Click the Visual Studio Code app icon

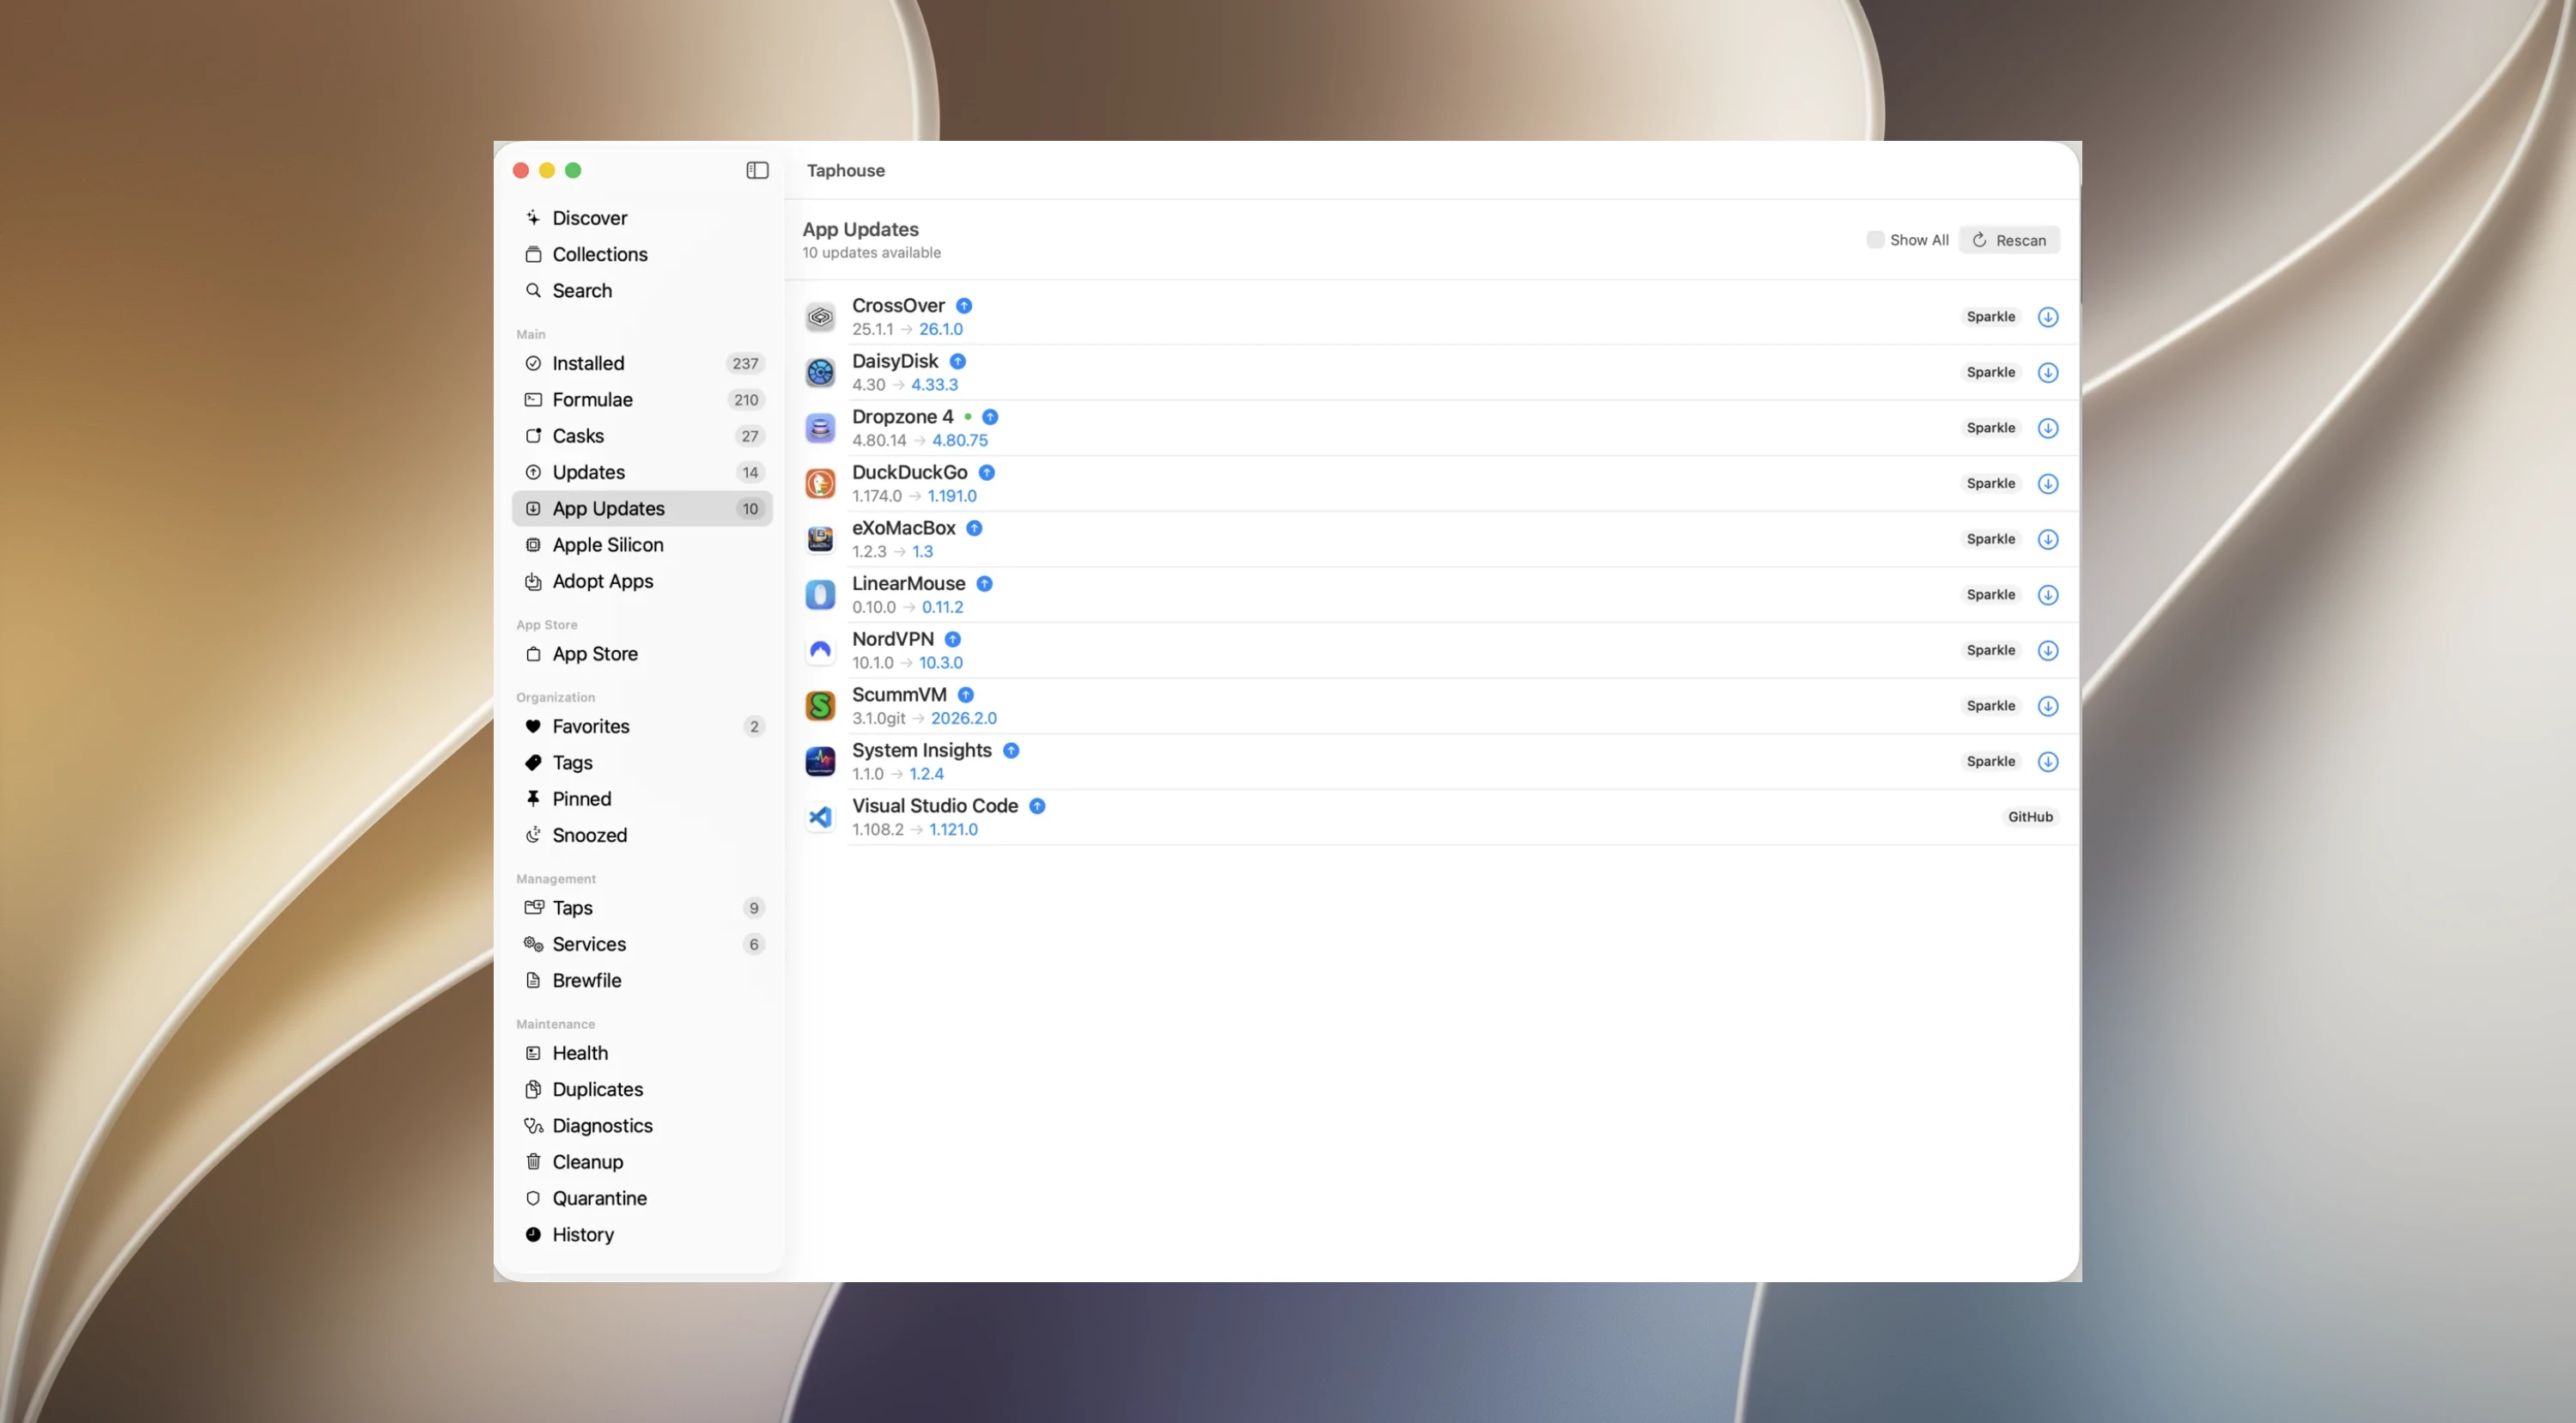pyautogui.click(x=820, y=817)
